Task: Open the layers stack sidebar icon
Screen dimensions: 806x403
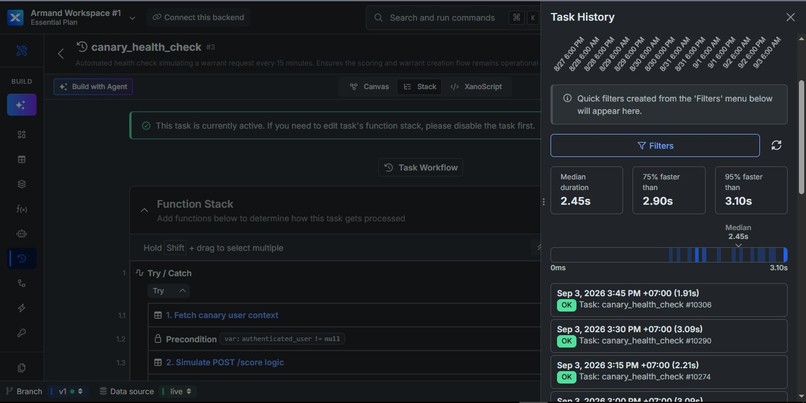Action: (22, 184)
